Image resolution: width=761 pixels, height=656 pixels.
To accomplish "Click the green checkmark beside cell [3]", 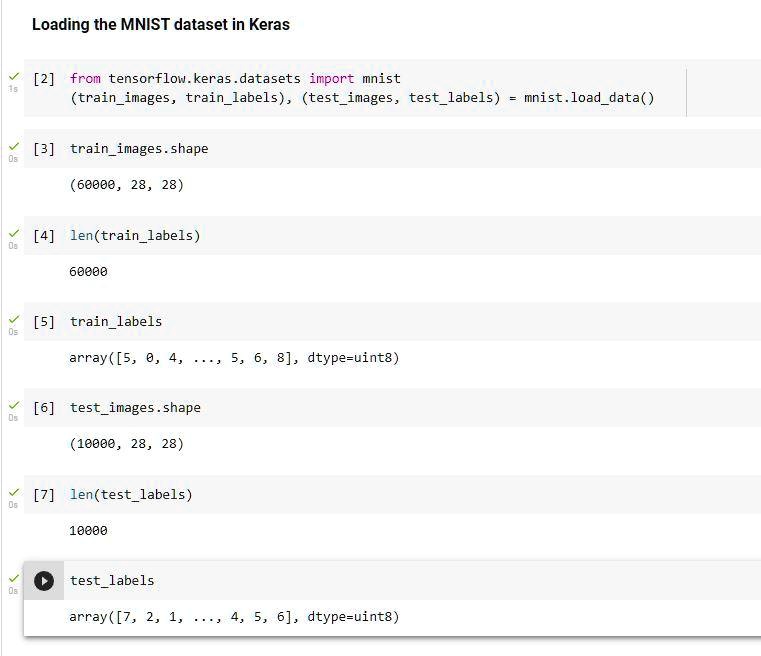I will tap(14, 146).
